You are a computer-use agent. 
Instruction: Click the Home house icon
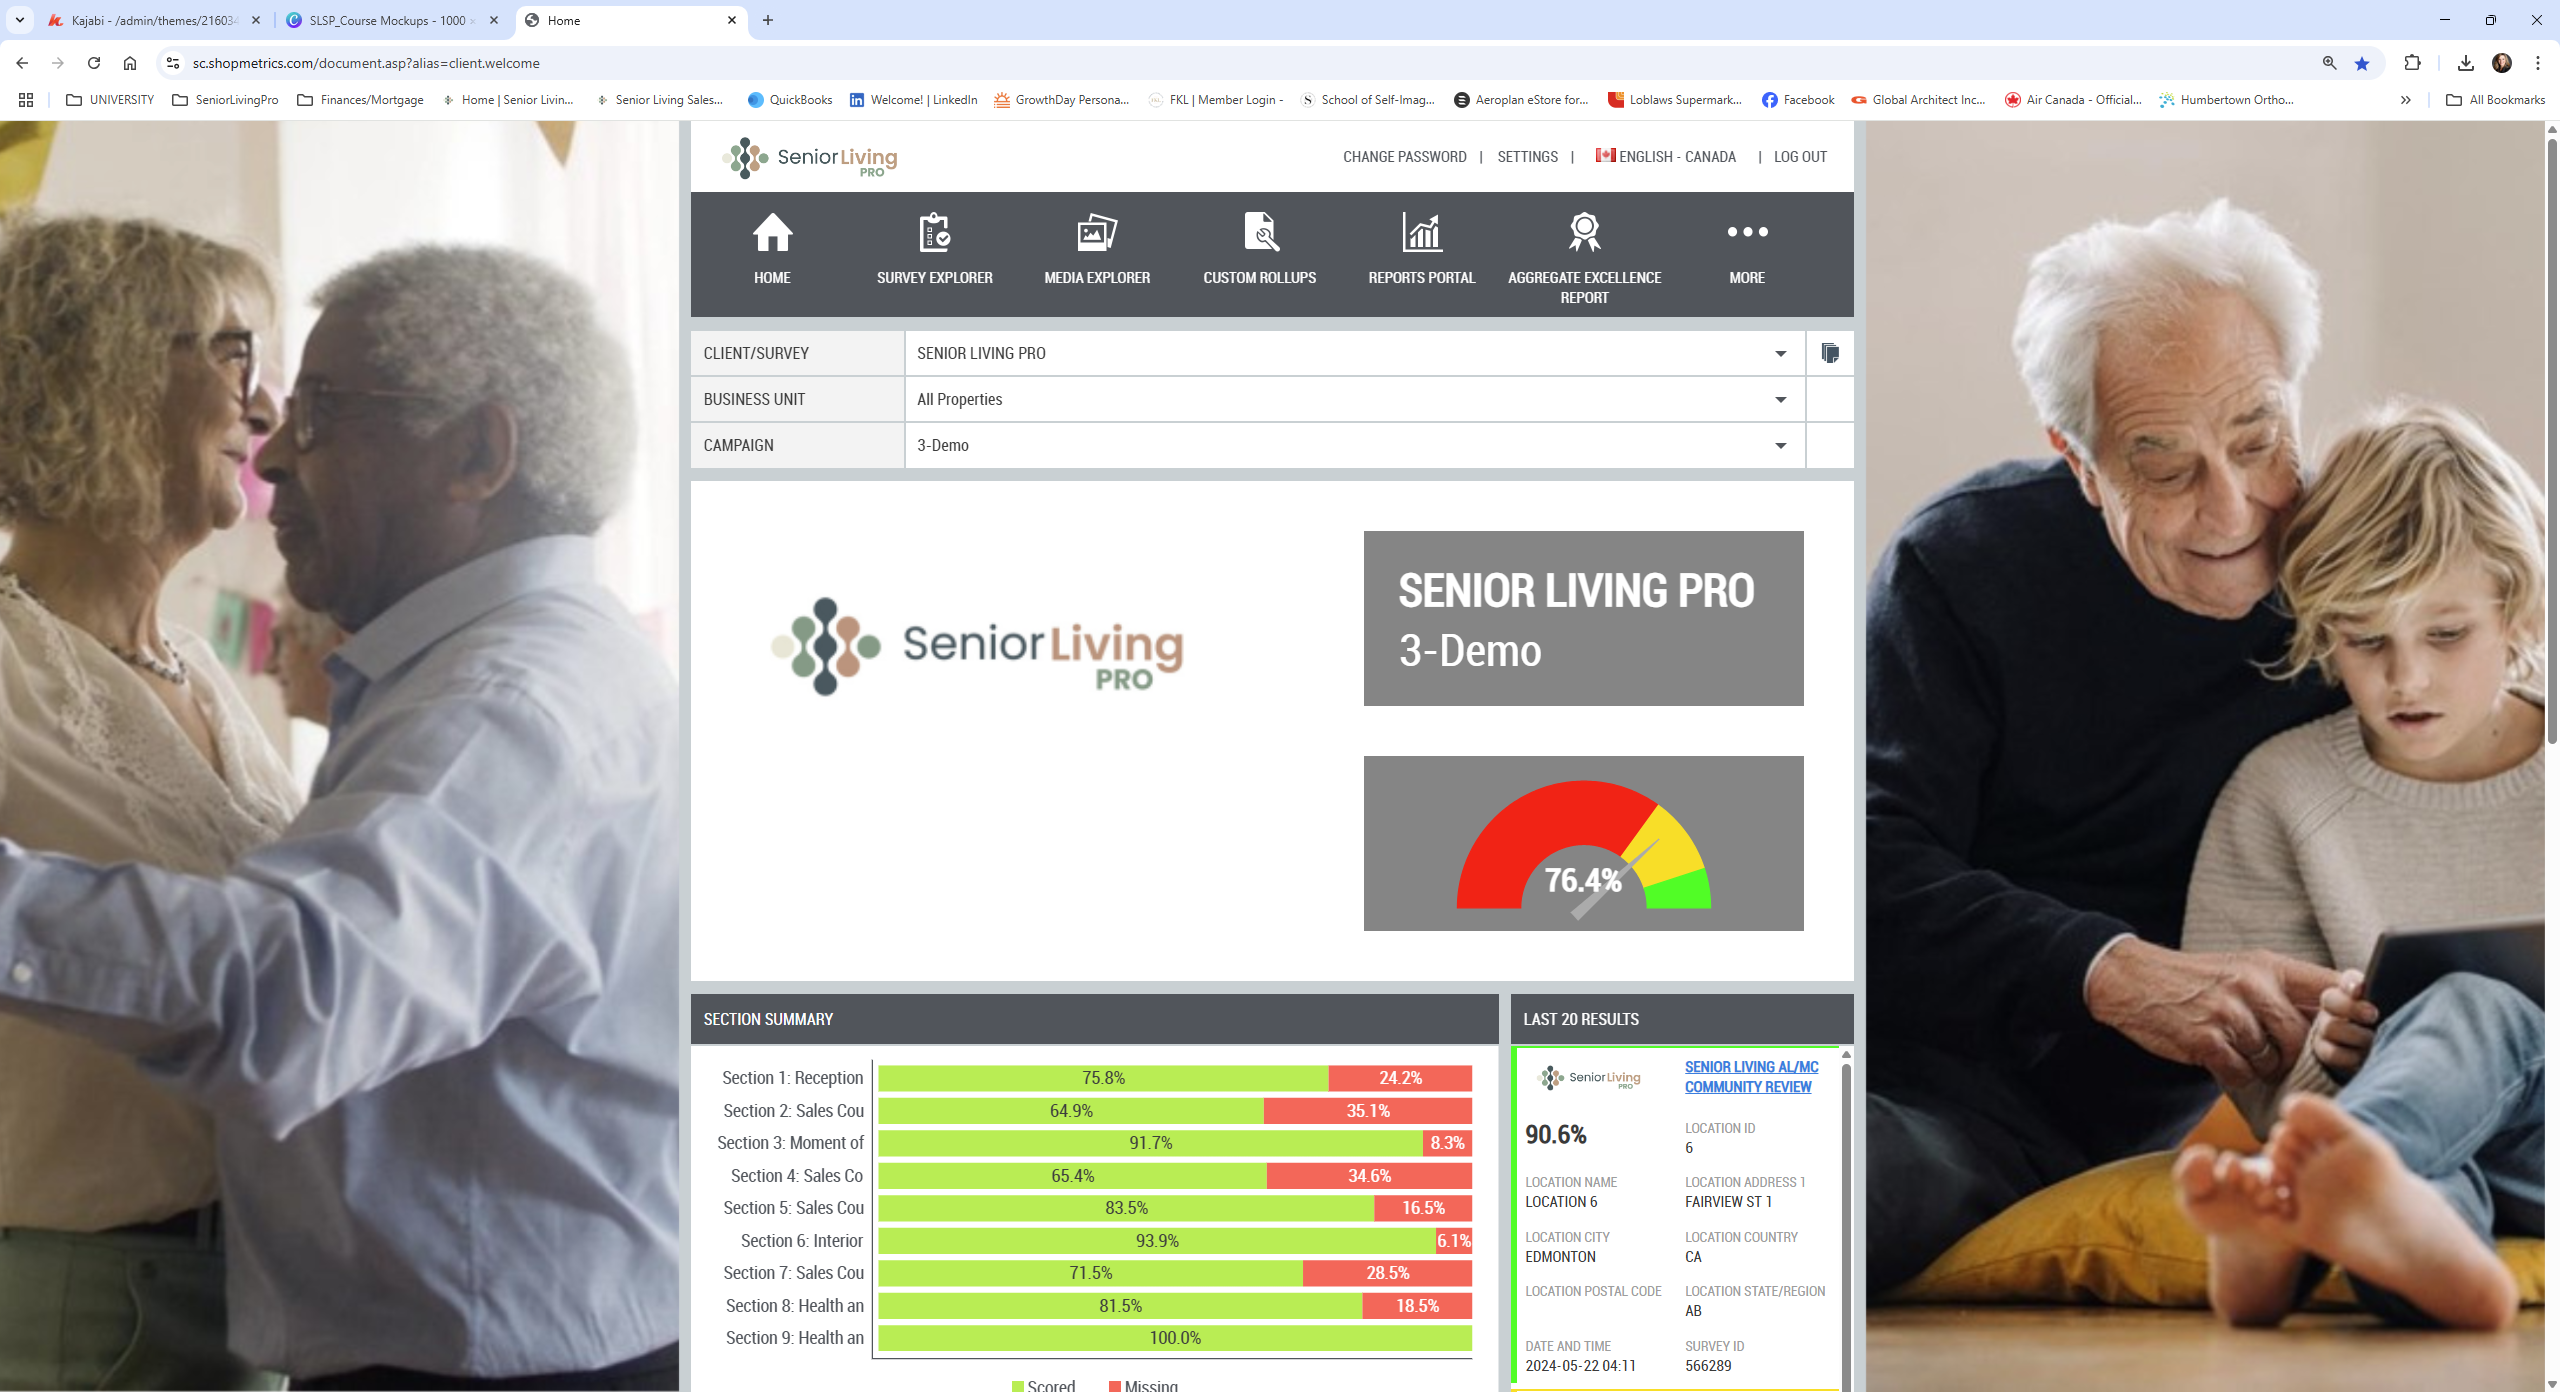pos(772,233)
